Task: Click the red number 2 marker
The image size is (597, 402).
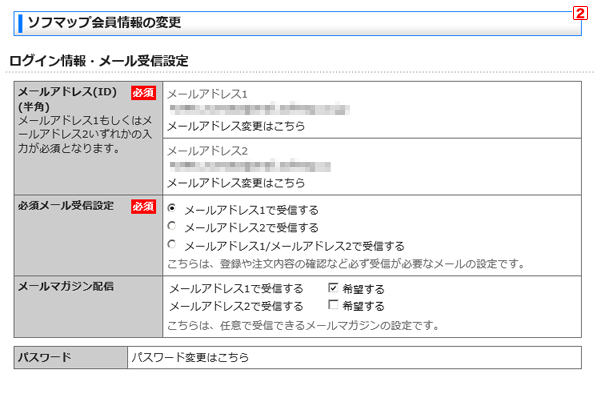Action: pos(580,14)
